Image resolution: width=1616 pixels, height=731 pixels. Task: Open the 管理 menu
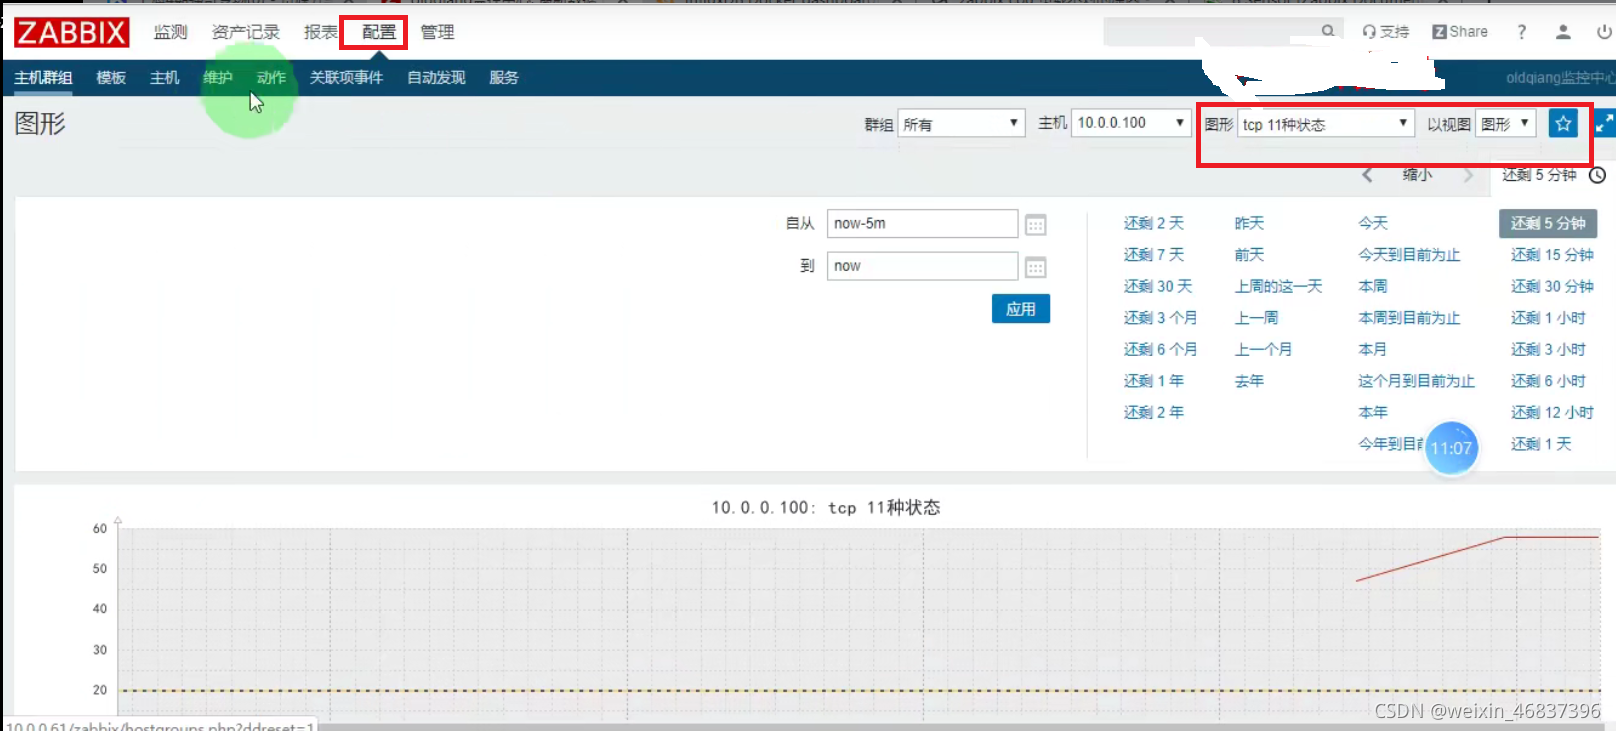(x=437, y=32)
